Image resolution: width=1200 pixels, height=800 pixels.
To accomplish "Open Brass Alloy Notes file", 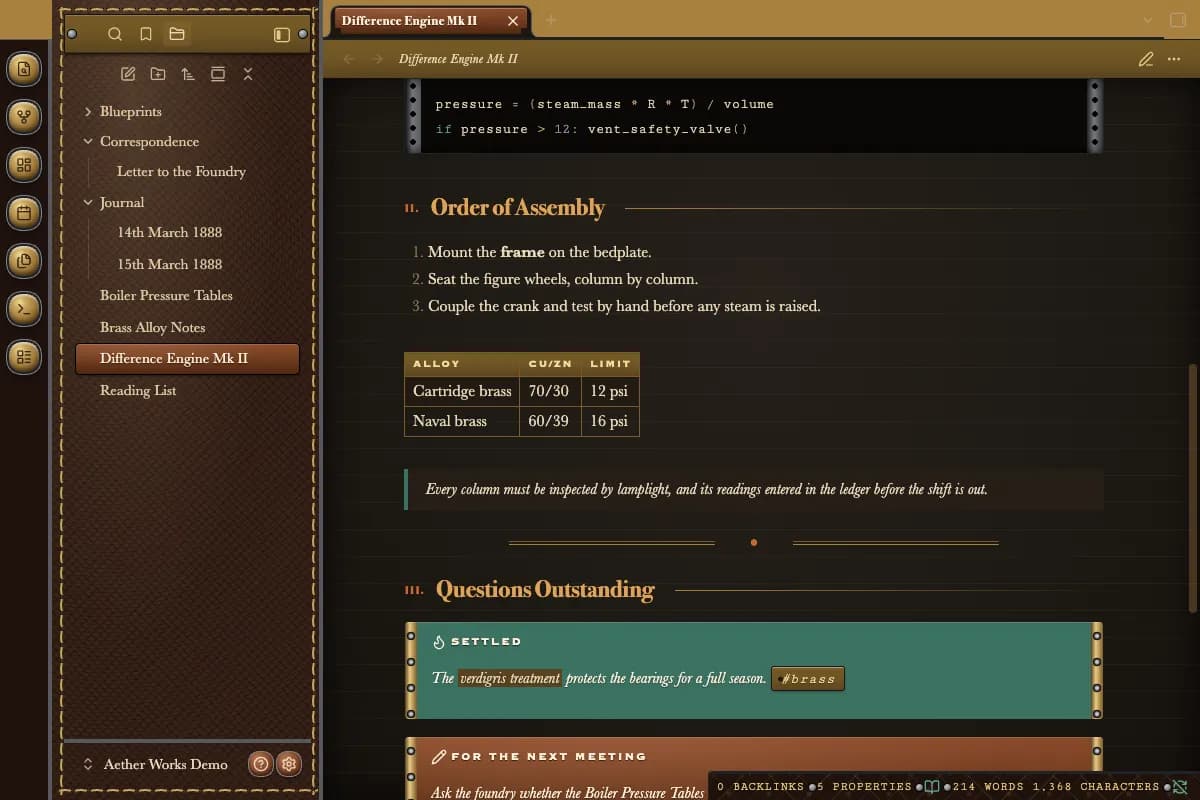I will coord(152,327).
